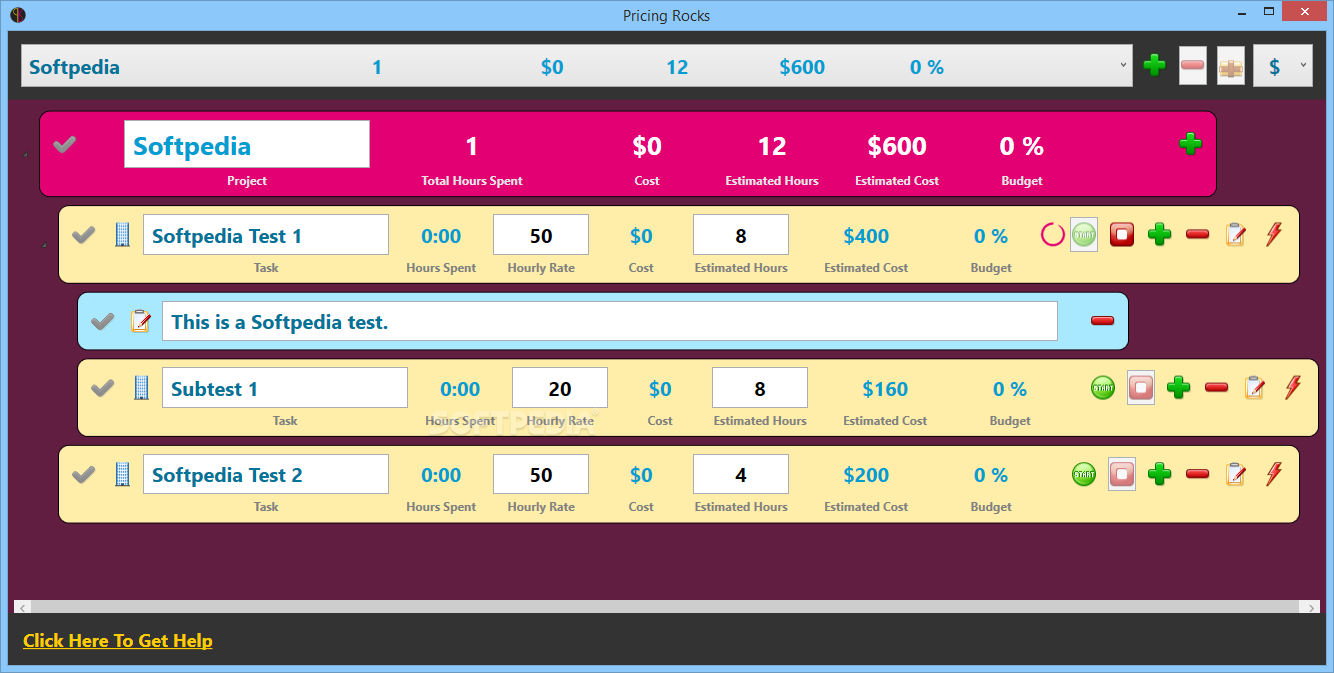Edit estimated hours of Softpedia Test 1
Image resolution: width=1334 pixels, height=673 pixels.
pyautogui.click(x=741, y=235)
